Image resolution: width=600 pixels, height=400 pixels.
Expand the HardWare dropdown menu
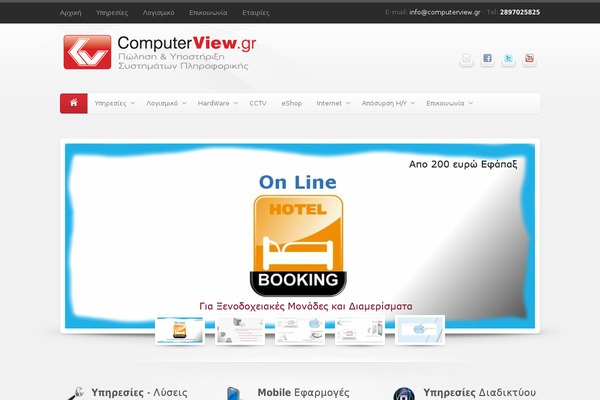(217, 103)
